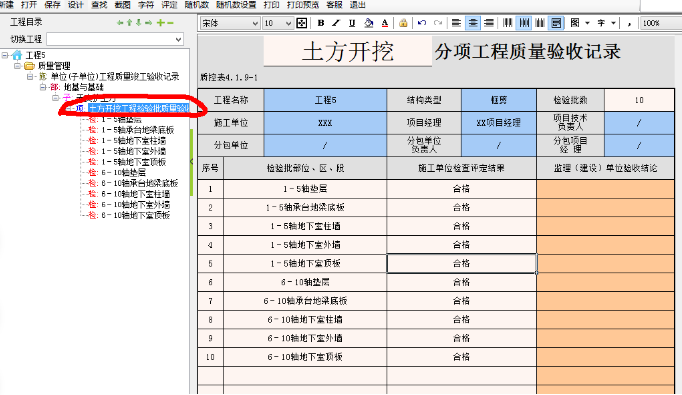The width and height of the screenshot is (682, 395).
Task: Click the 框剪 structure type cell
Action: coord(499,100)
